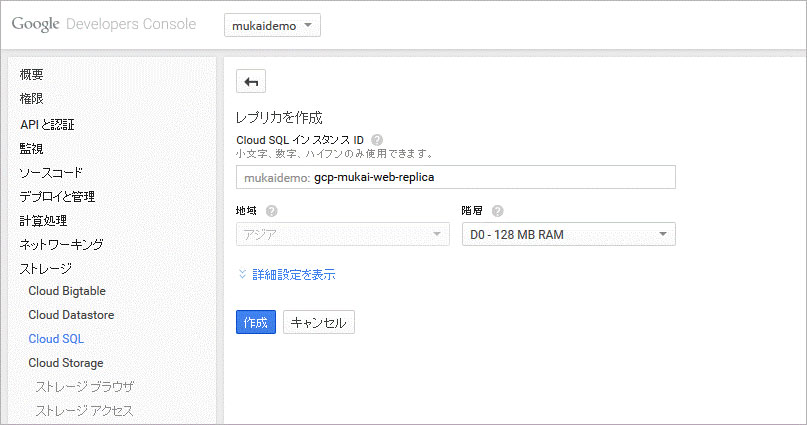Viewport: 807px width, 425px height.
Task: Click the 作成 button
Action: coord(256,322)
